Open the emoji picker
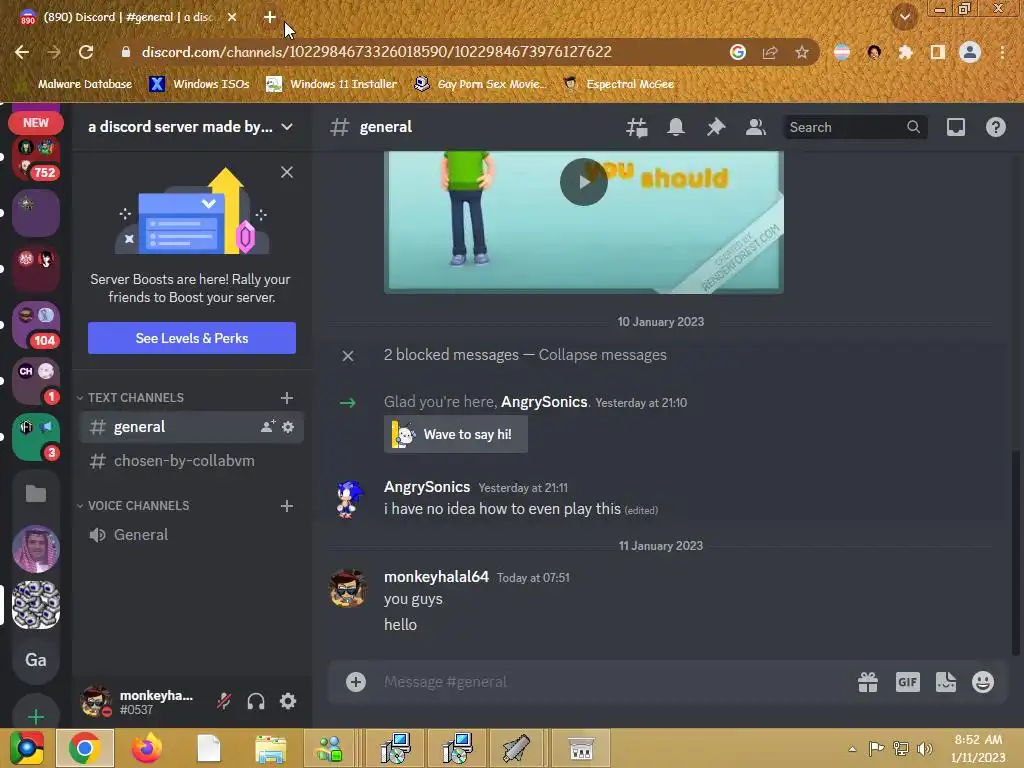This screenshot has width=1024, height=768. point(983,682)
